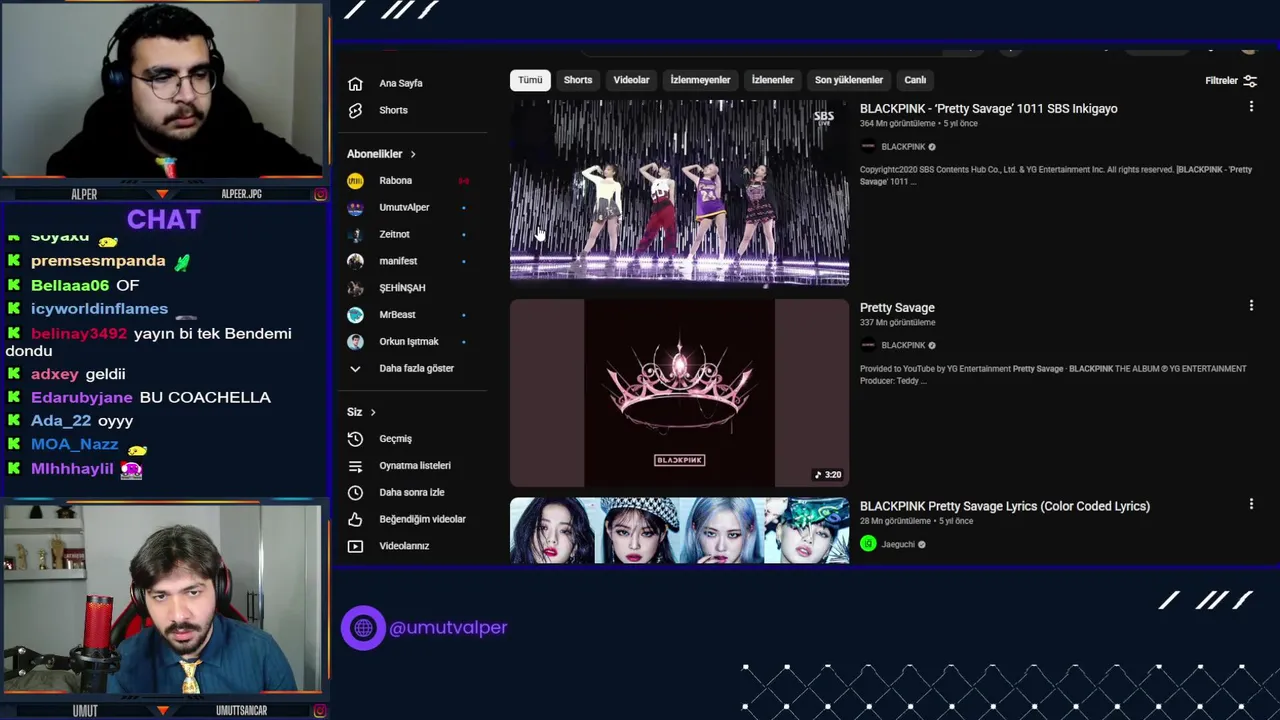This screenshot has width=1280, height=720.
Task: Click Jaeguchi channel avatar
Action: (x=868, y=544)
